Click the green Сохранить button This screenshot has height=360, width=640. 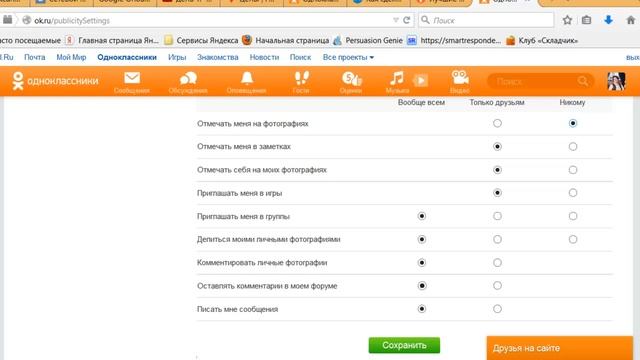404,345
